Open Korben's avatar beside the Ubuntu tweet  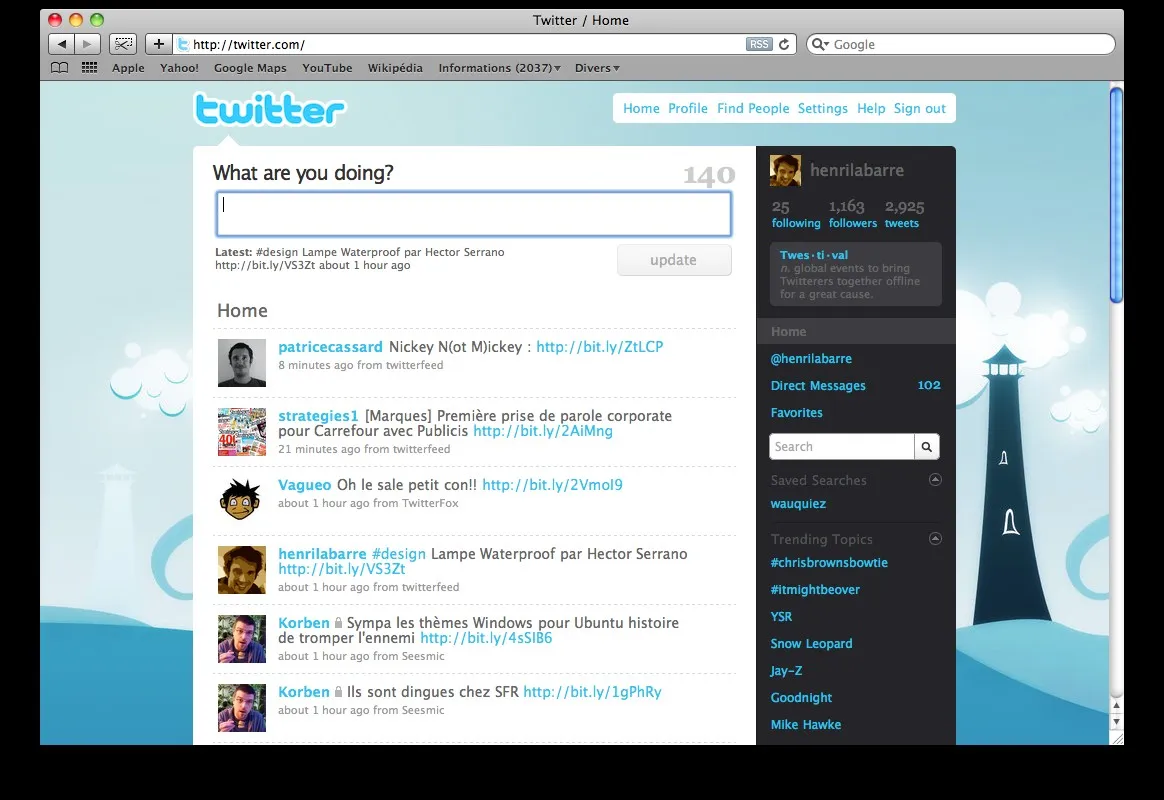(x=242, y=639)
